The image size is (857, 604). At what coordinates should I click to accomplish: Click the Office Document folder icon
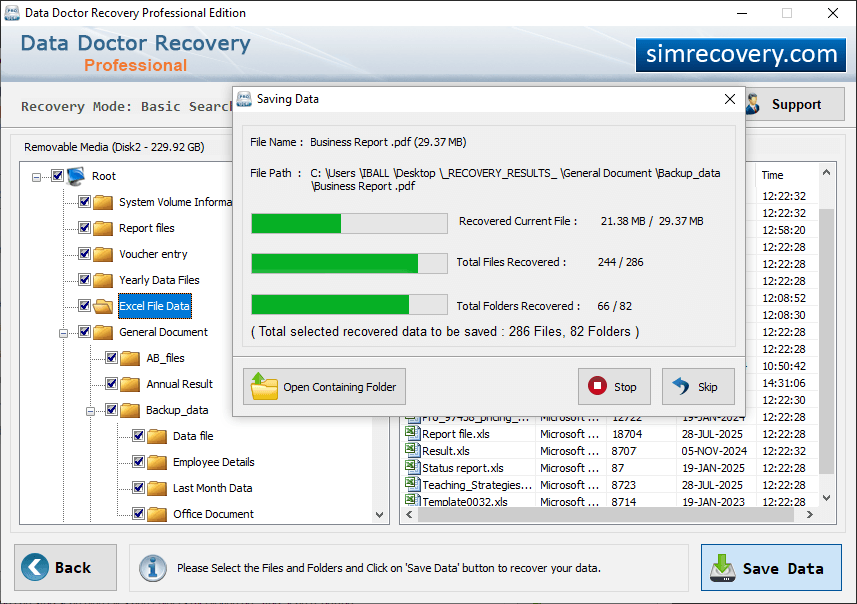coord(157,514)
